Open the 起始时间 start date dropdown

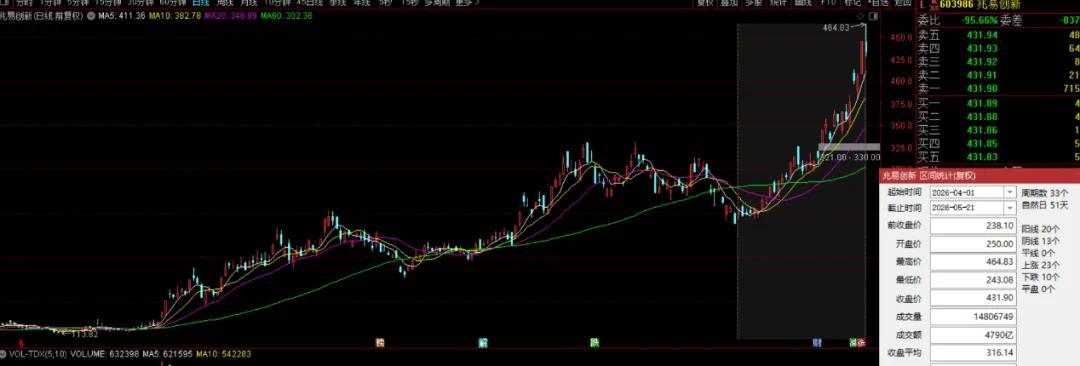point(1010,192)
